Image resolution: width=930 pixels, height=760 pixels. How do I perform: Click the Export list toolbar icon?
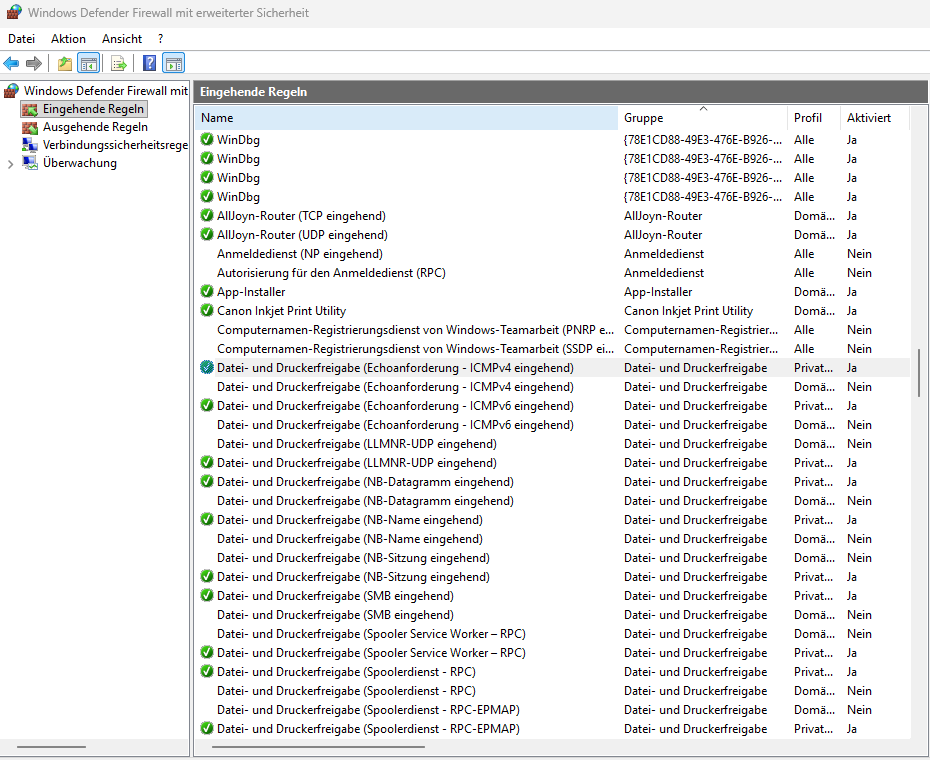point(119,63)
